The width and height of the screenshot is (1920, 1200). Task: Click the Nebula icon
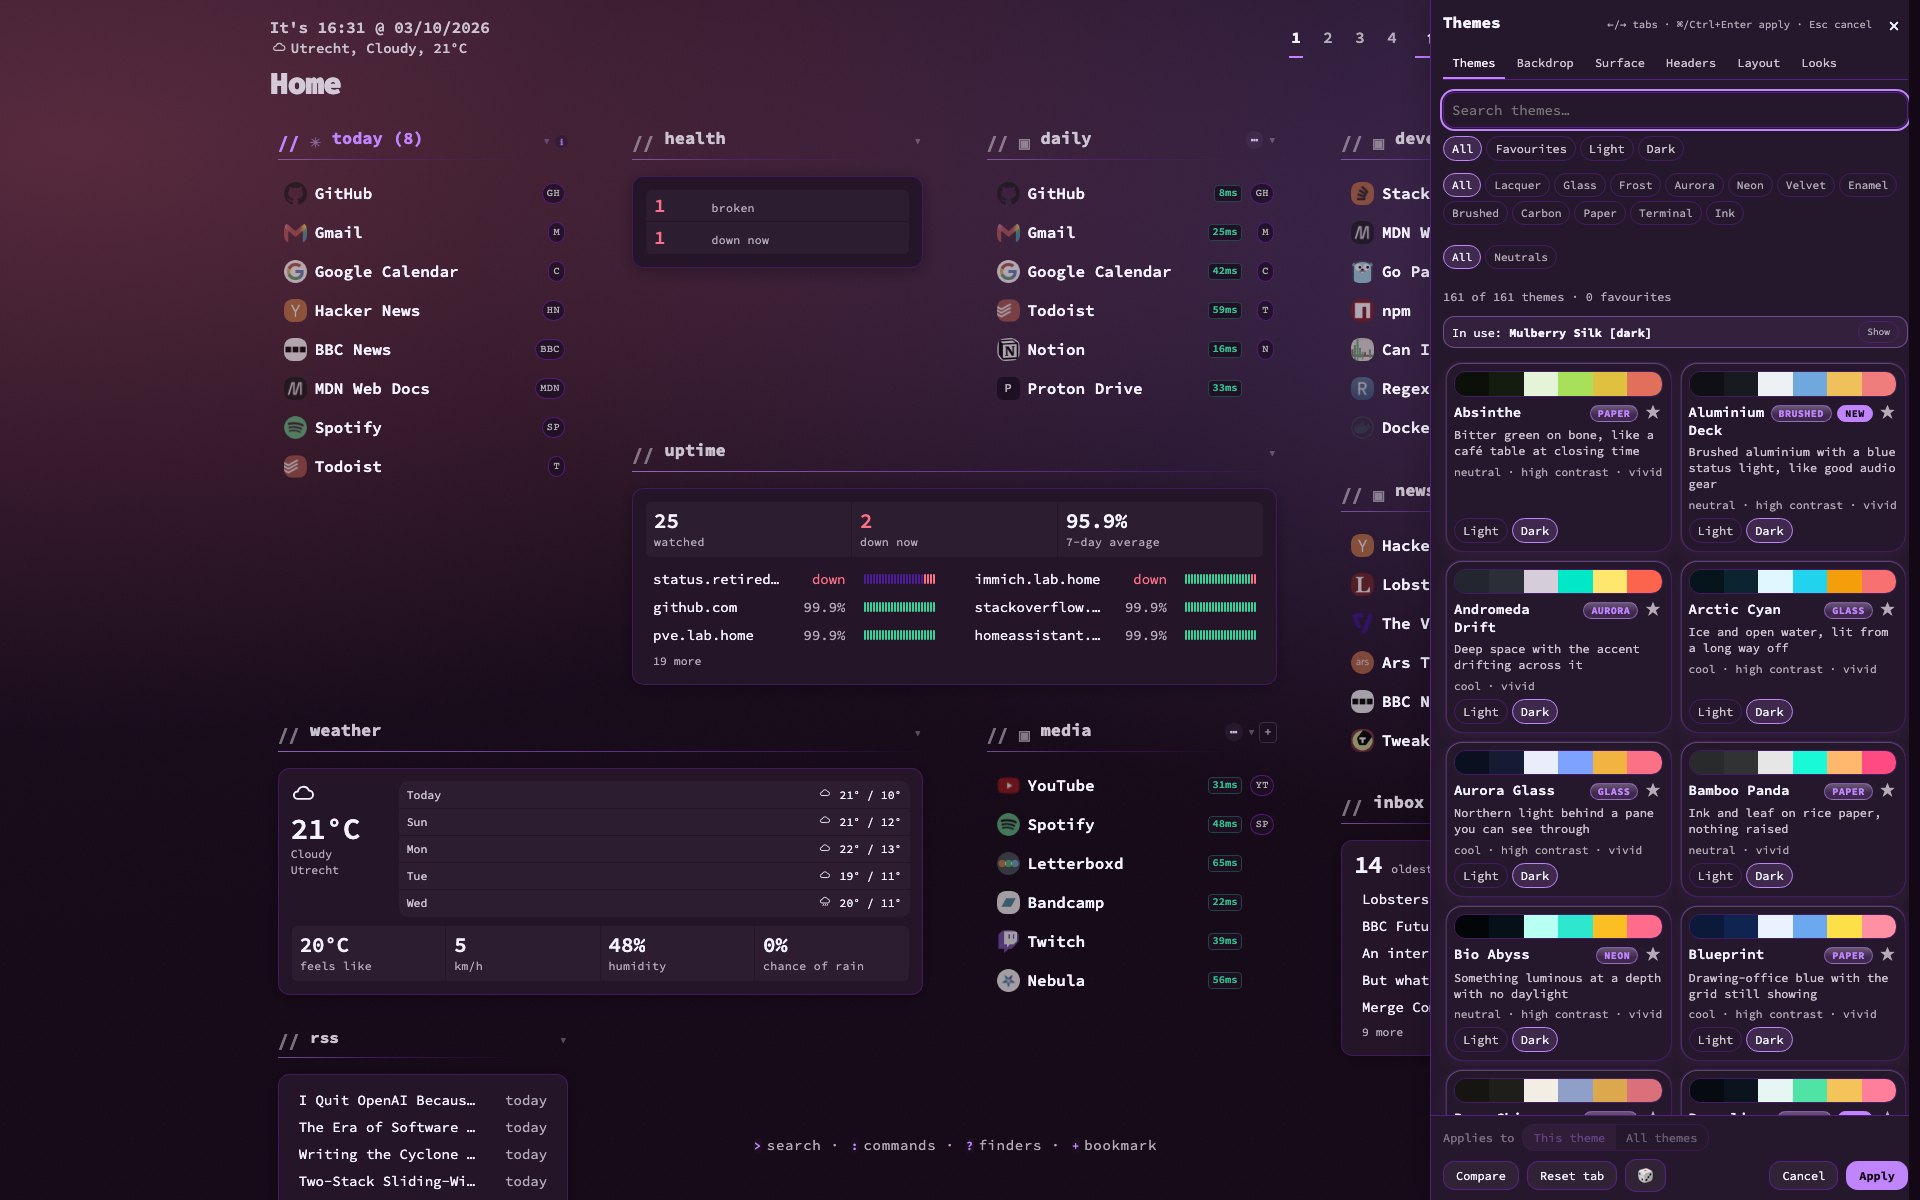1008,981
